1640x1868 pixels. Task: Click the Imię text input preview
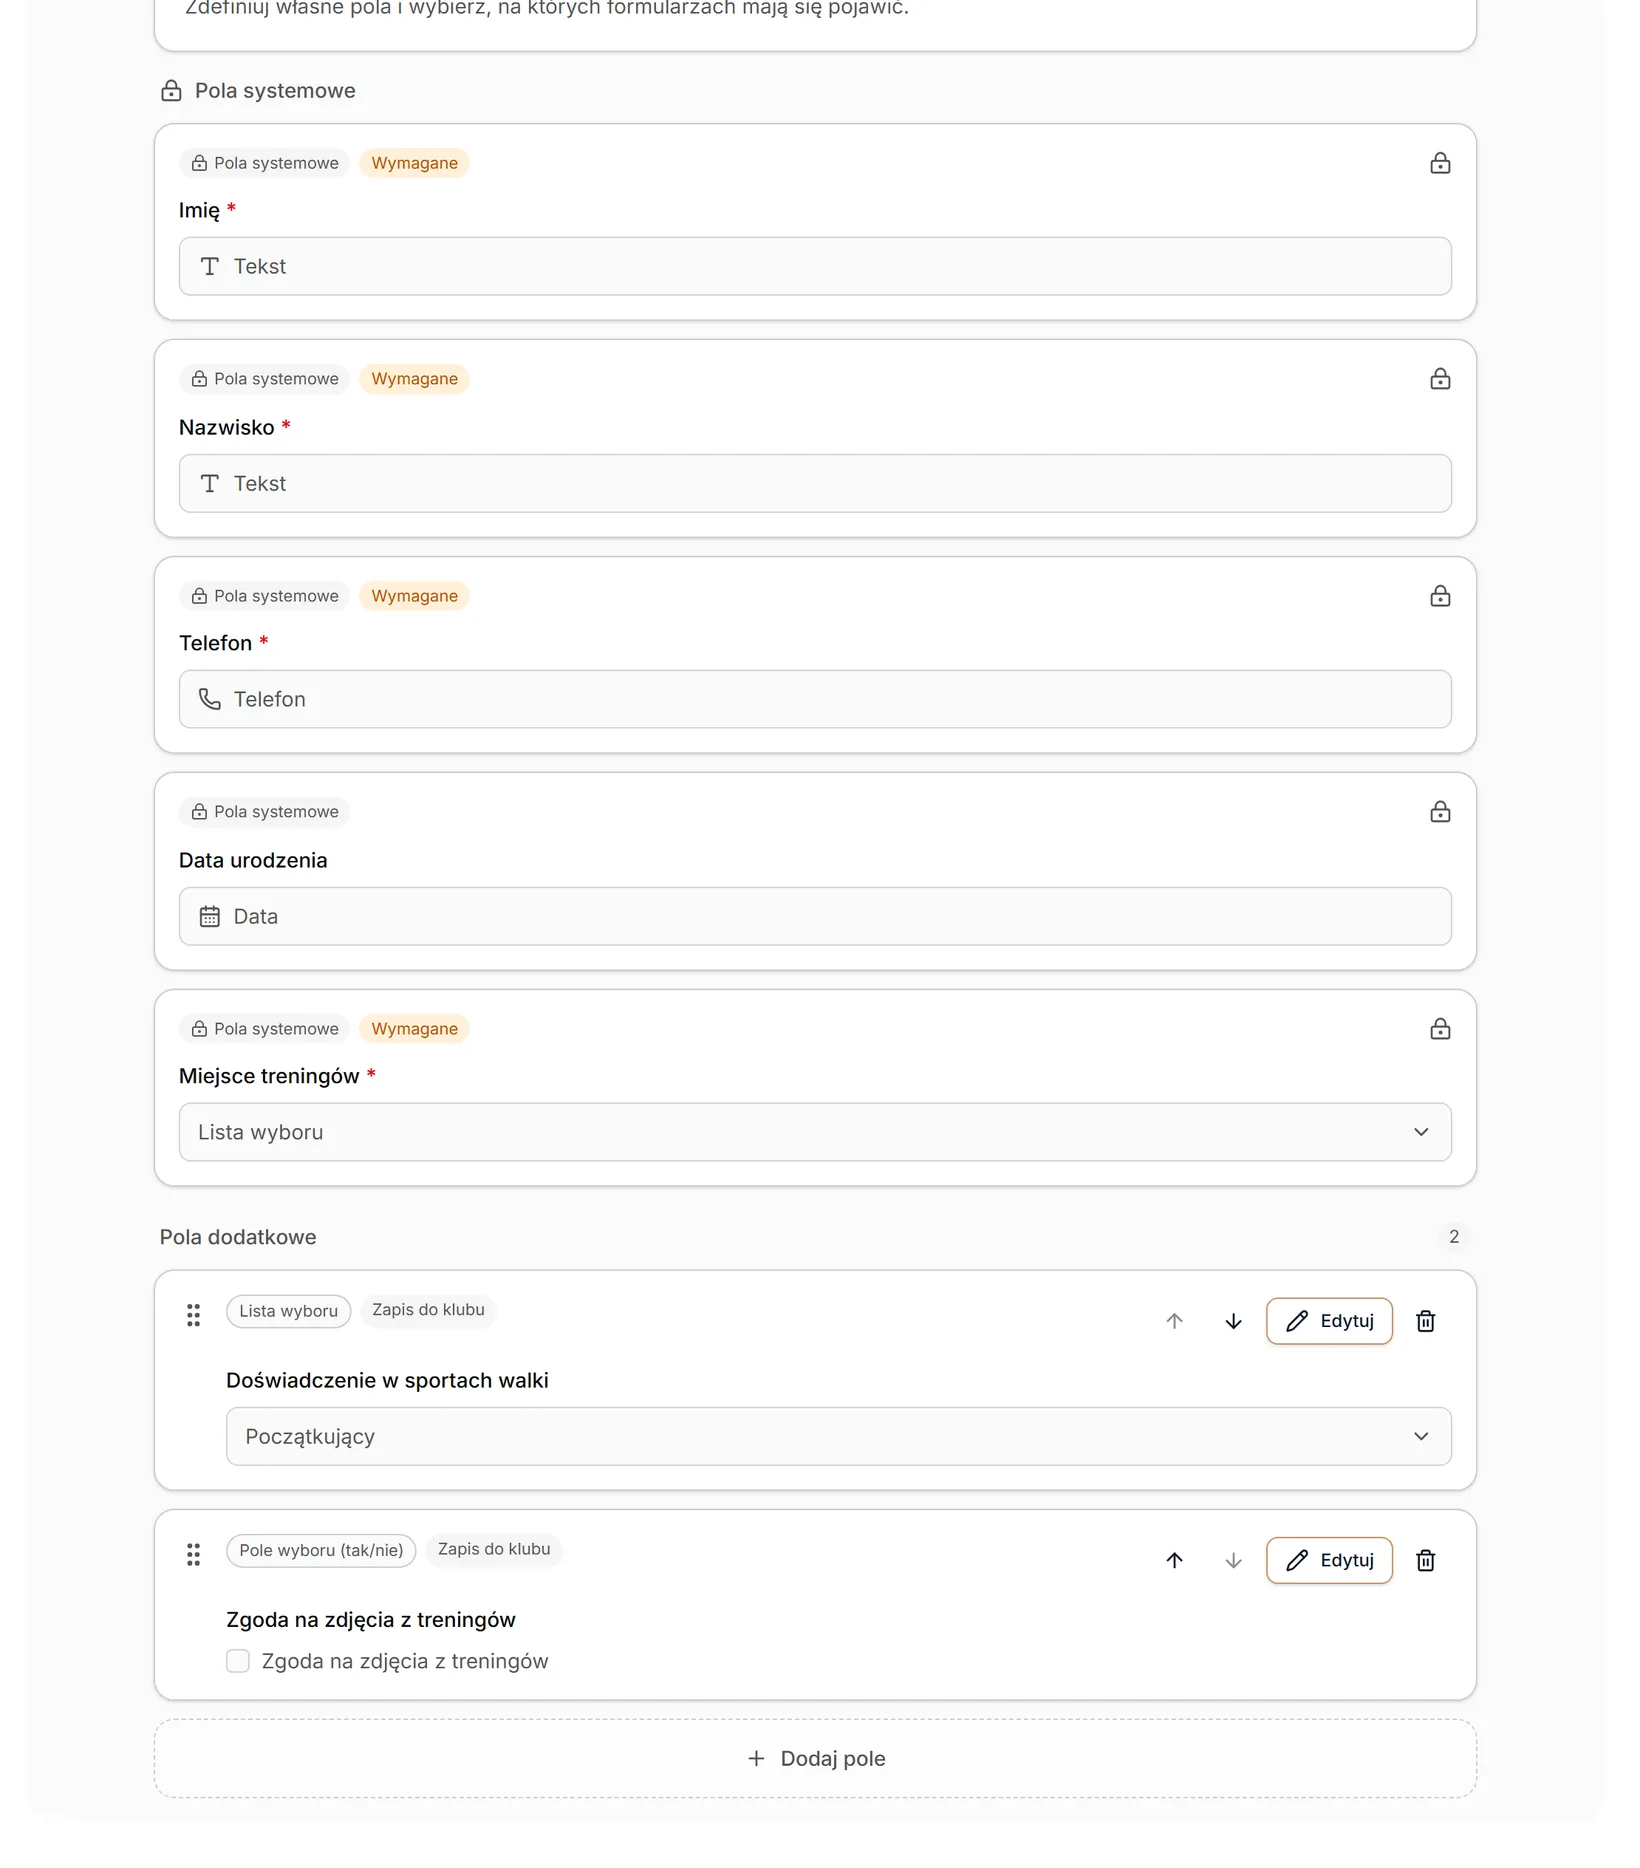tap(815, 266)
